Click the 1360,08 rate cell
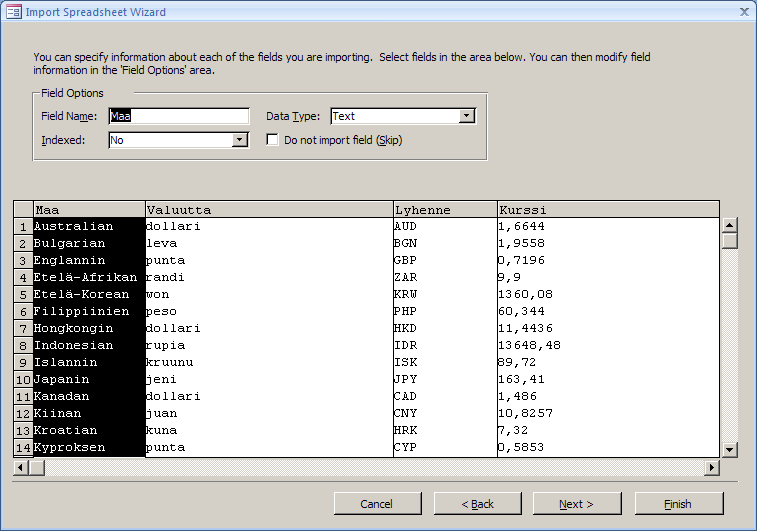The height and width of the screenshot is (531, 757). pyautogui.click(x=608, y=294)
